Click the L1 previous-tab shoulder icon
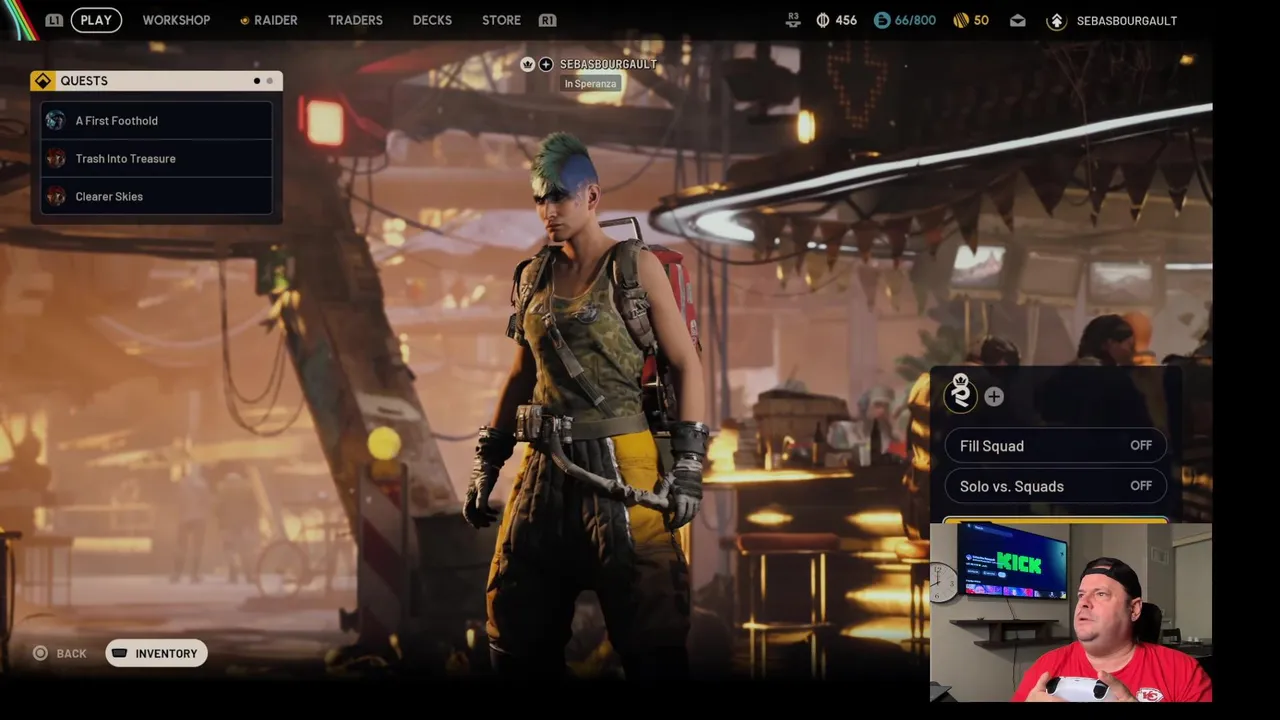The width and height of the screenshot is (1280, 720). click(54, 20)
